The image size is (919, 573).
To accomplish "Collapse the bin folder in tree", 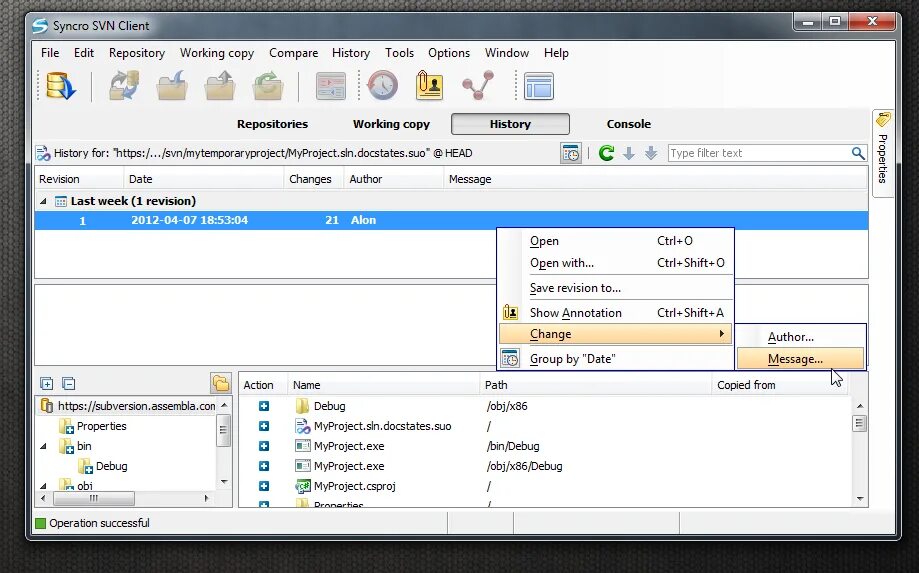I will (x=43, y=446).
